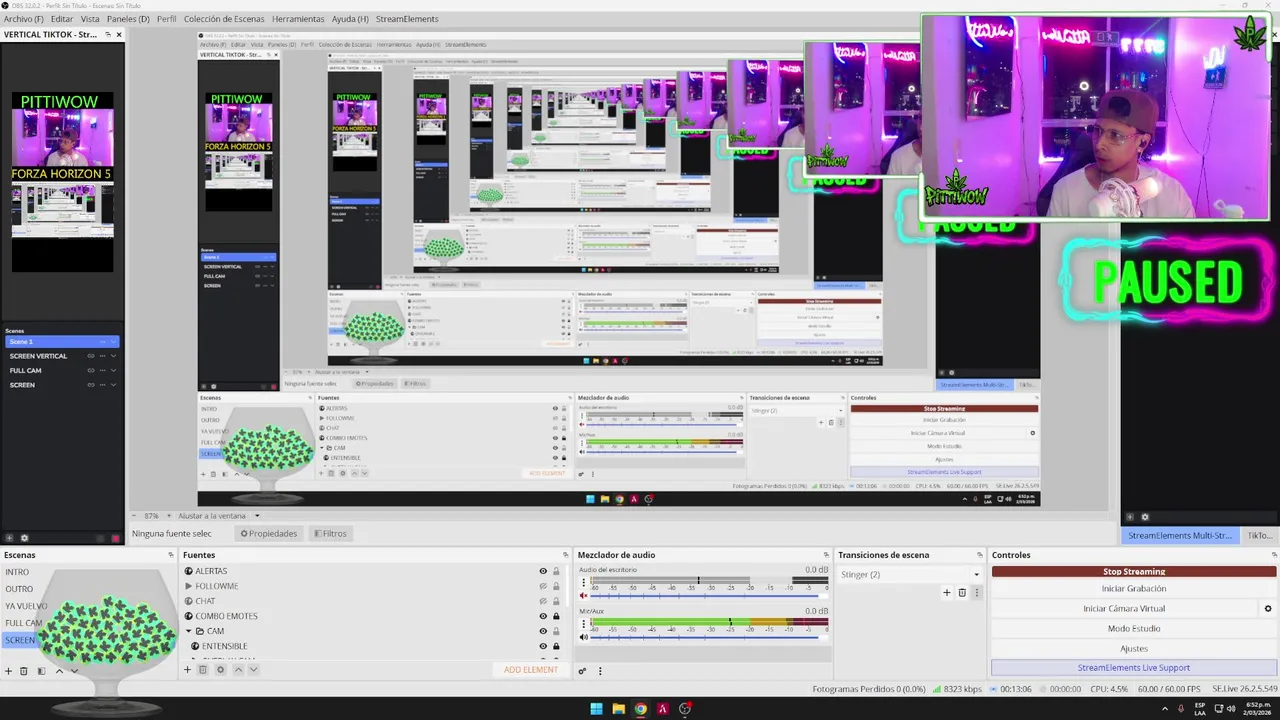Expand FULL CAM chevron in vertical dock
The height and width of the screenshot is (720, 1280).
coord(113,371)
